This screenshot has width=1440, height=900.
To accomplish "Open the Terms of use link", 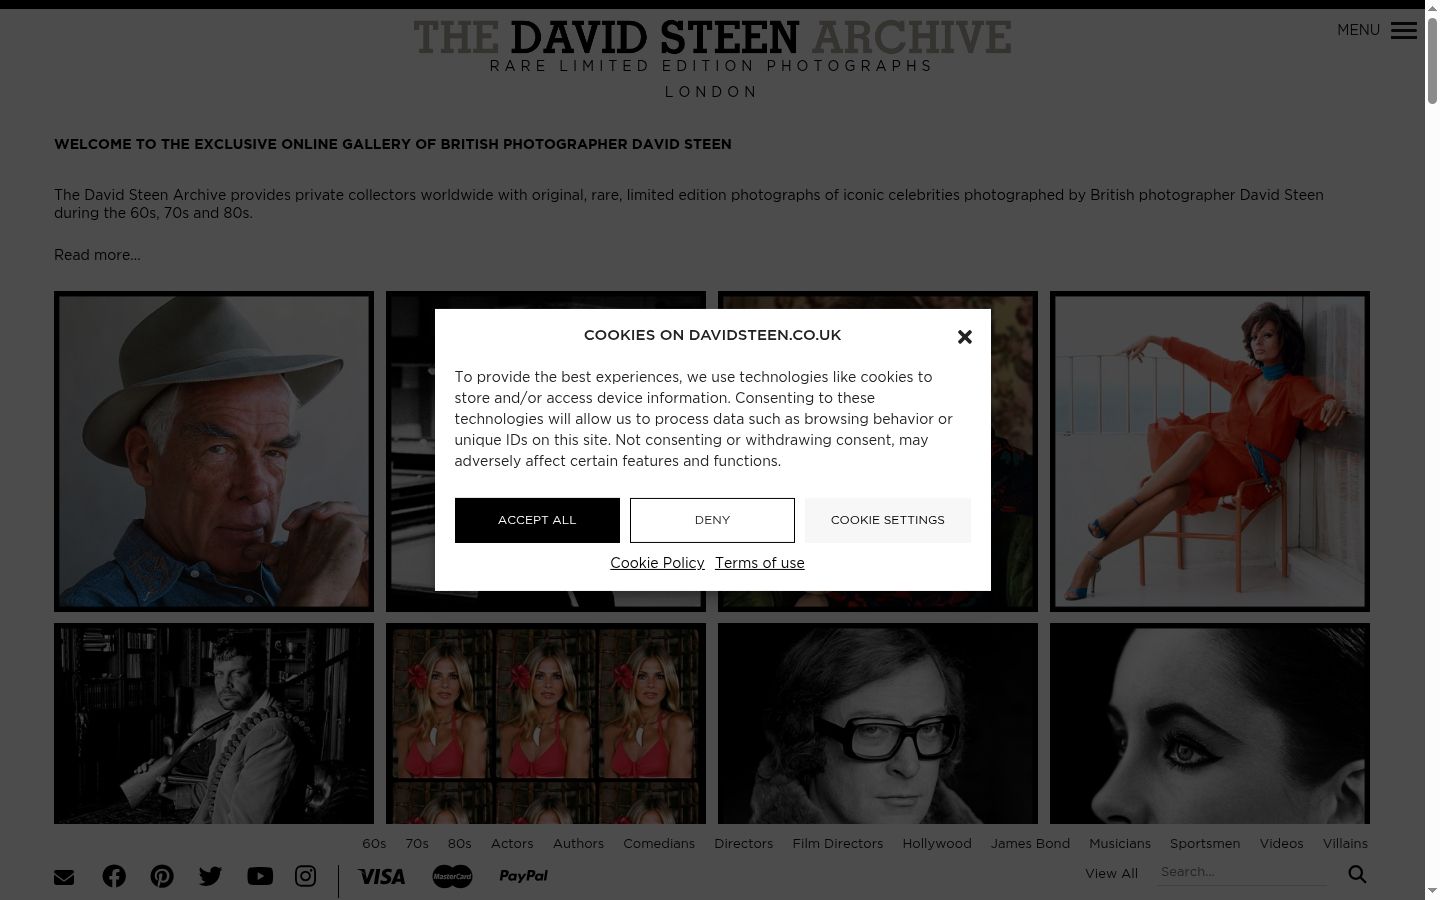I will click(760, 563).
